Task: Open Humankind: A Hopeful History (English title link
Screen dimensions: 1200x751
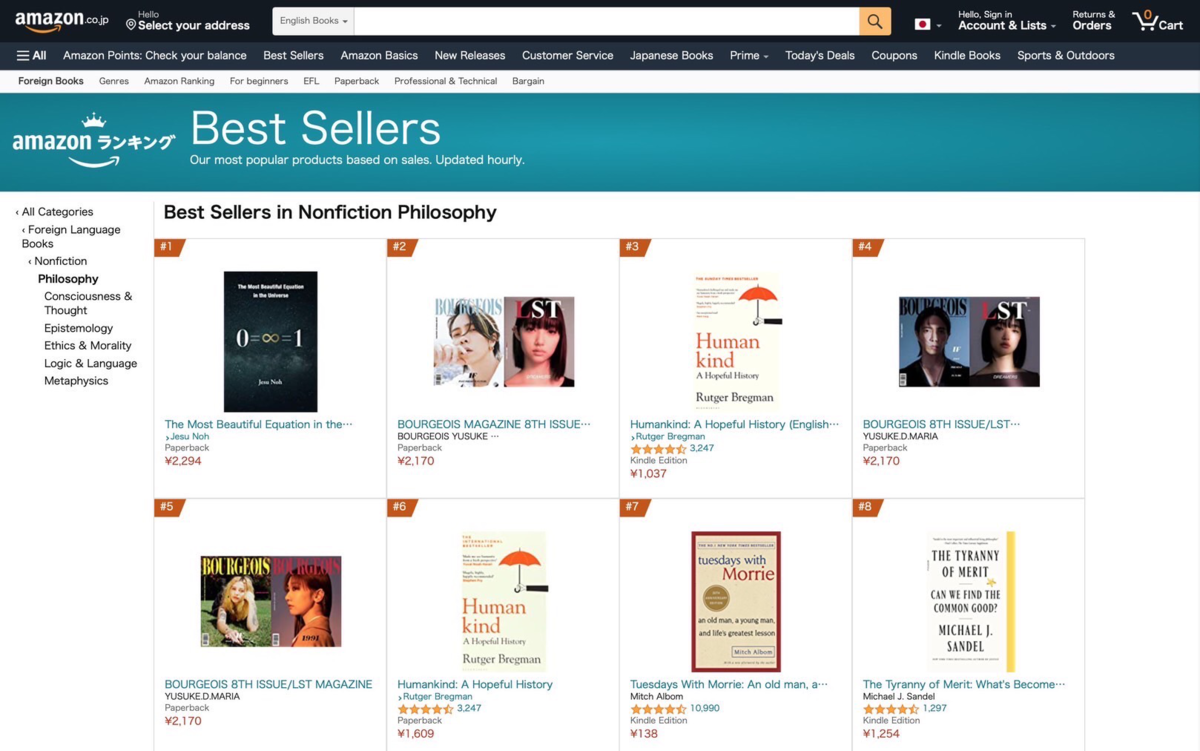Action: click(734, 424)
